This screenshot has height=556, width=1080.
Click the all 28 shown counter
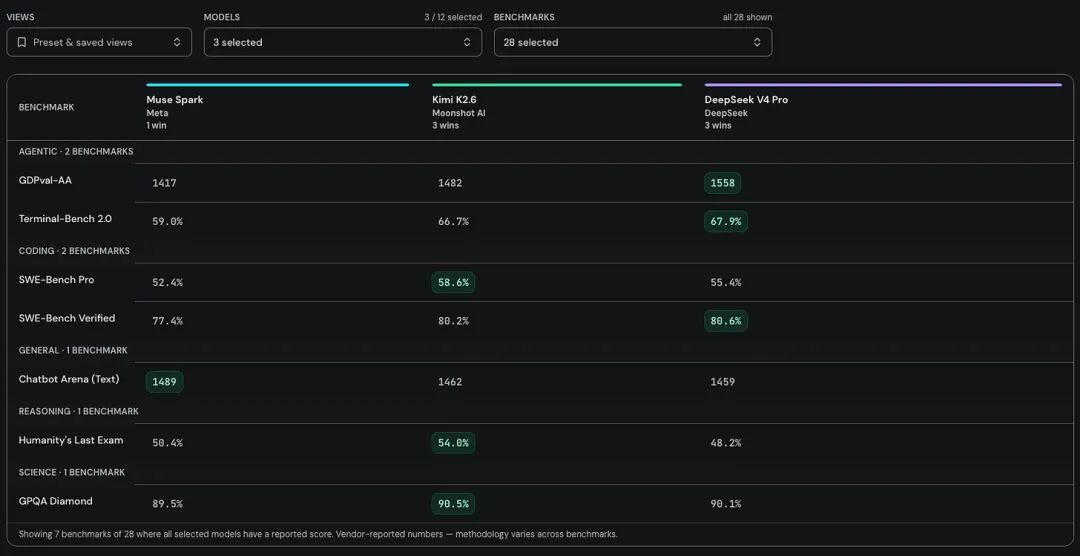(747, 17)
